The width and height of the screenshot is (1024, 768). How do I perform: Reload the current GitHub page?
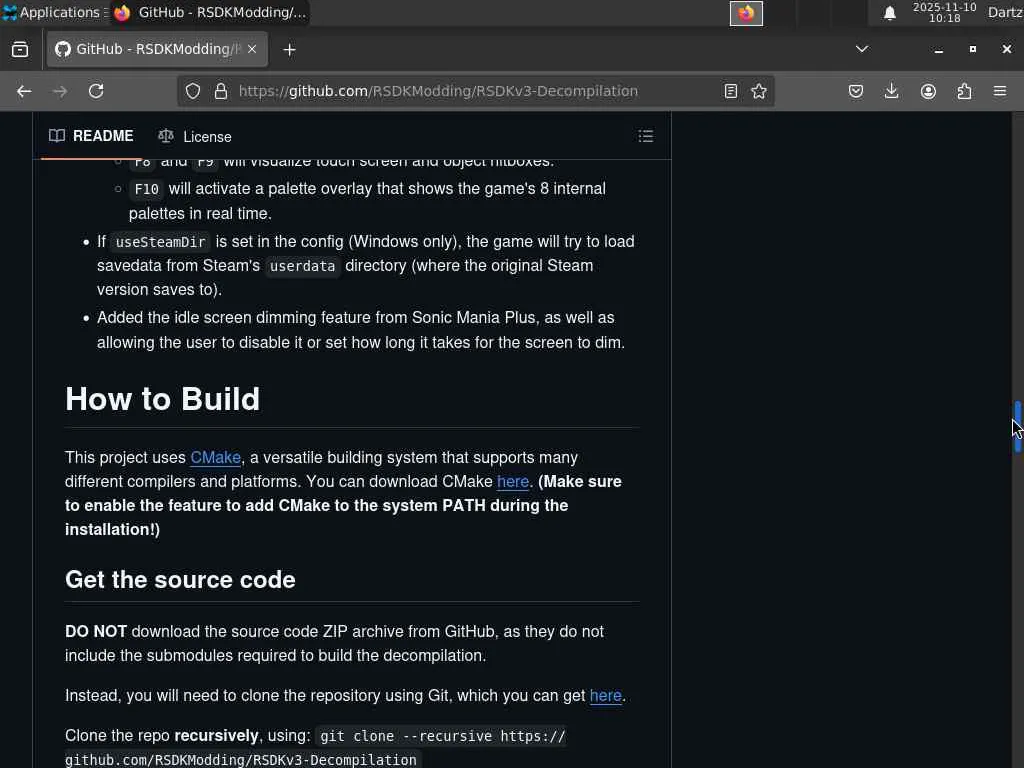96,91
